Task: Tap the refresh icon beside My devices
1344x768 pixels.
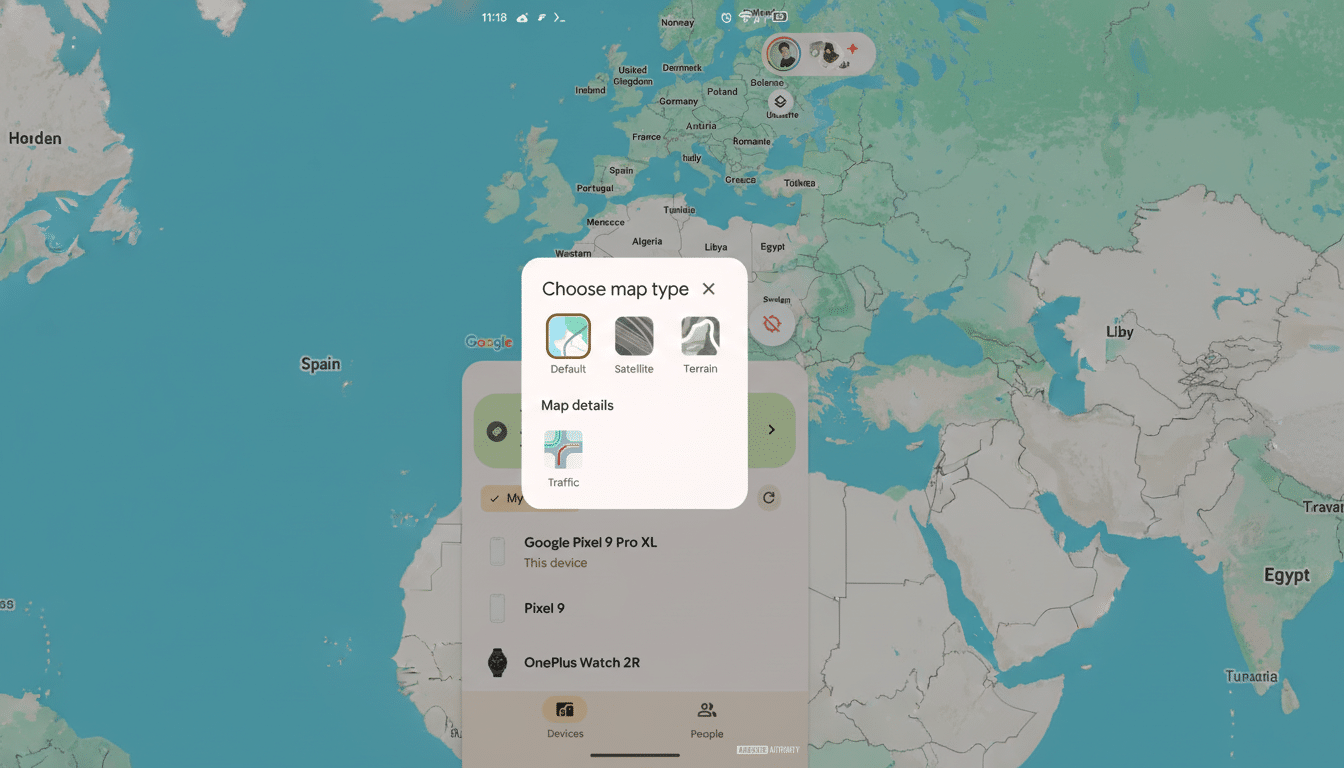Action: 768,498
